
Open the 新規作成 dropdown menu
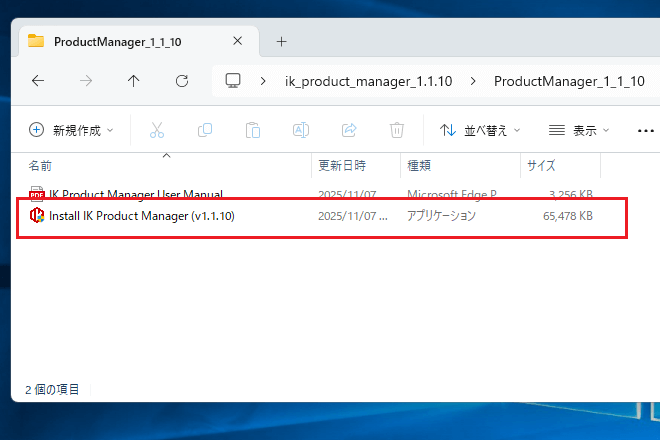71,130
